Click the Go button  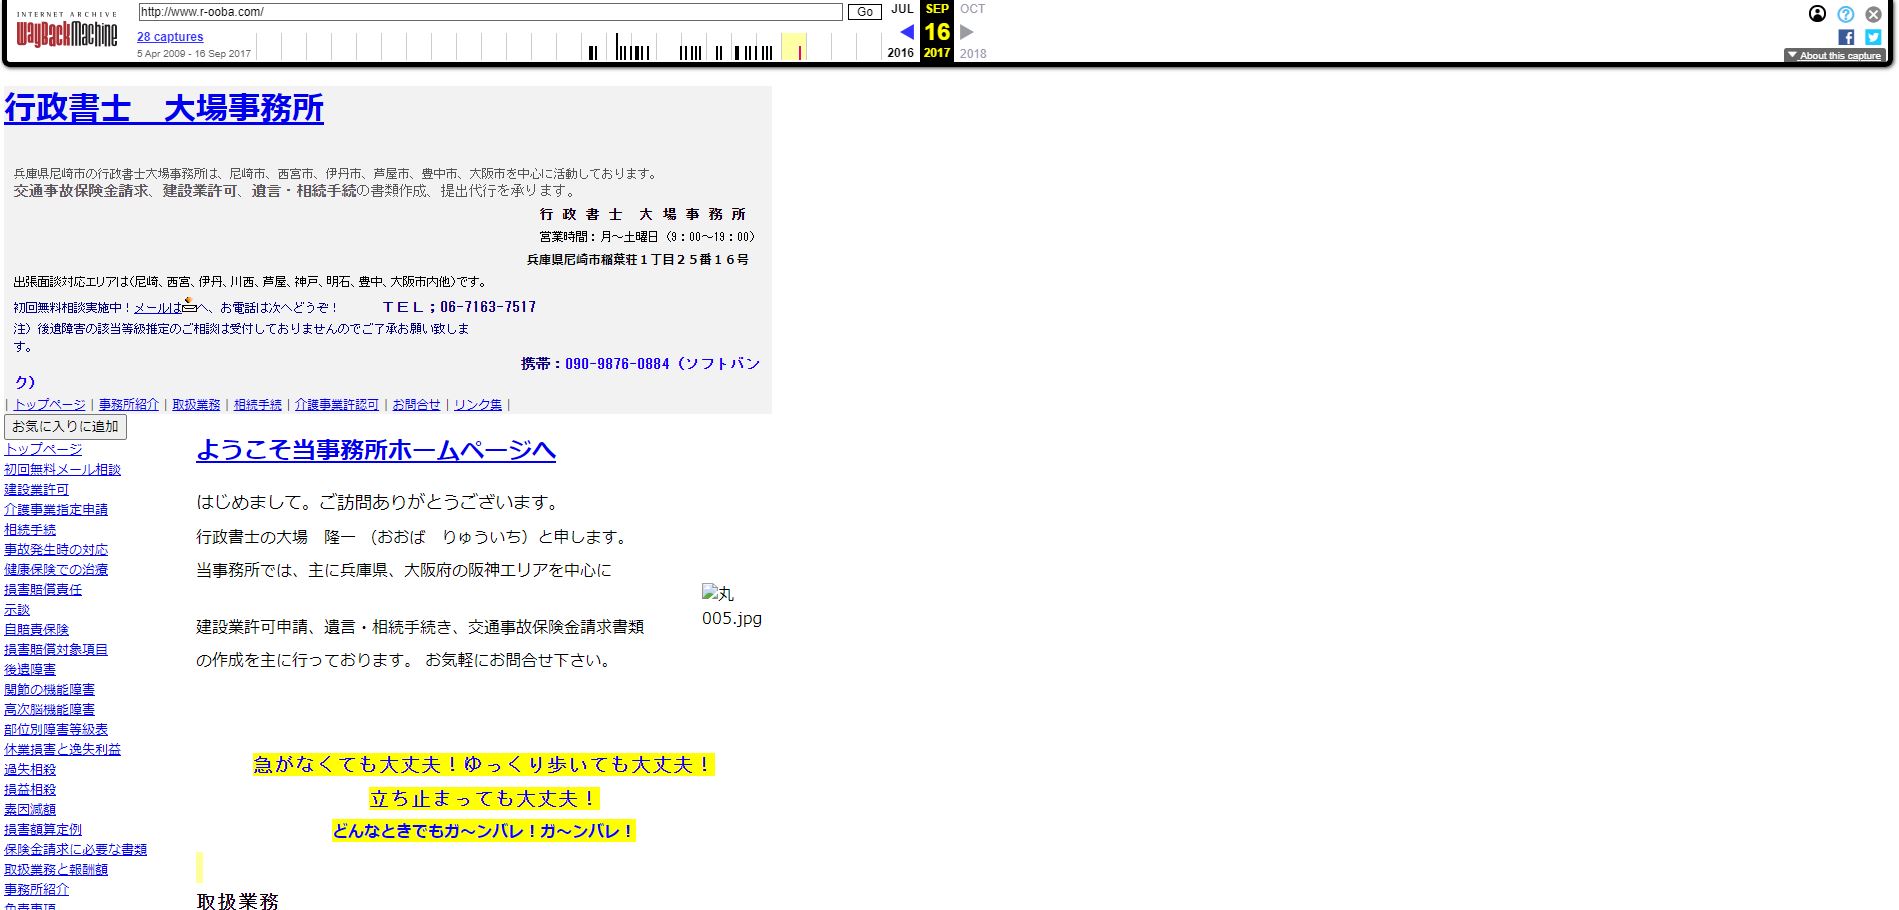864,12
